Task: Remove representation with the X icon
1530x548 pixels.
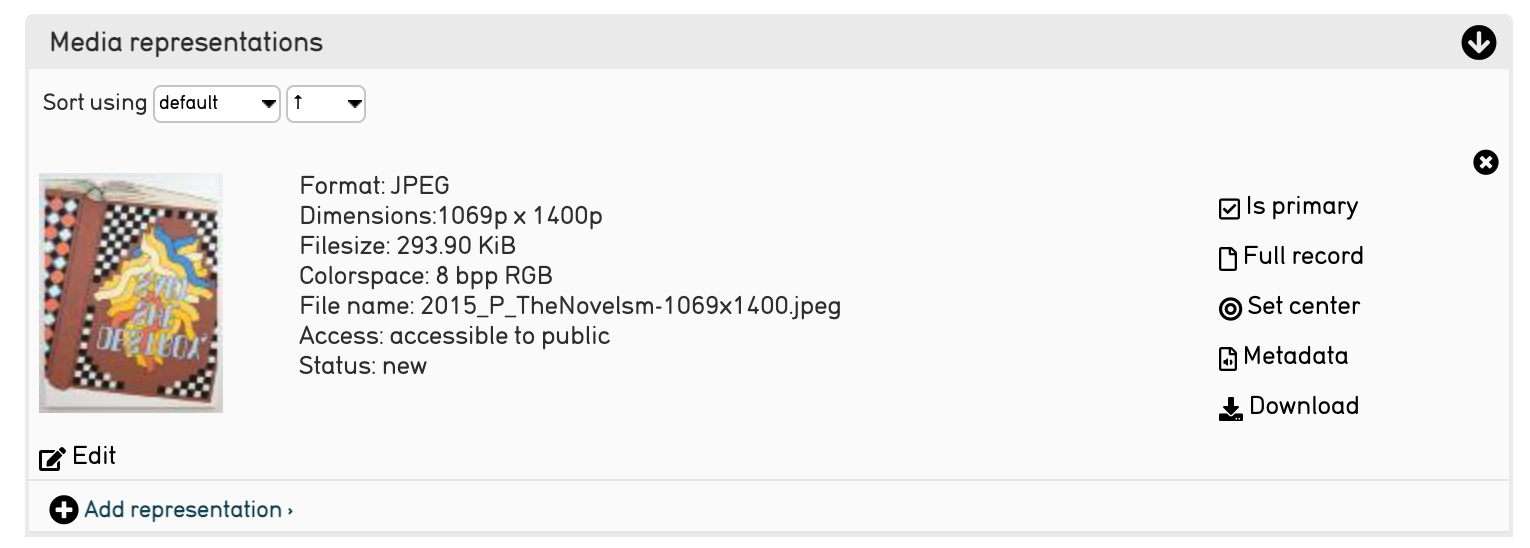Action: point(1486,162)
